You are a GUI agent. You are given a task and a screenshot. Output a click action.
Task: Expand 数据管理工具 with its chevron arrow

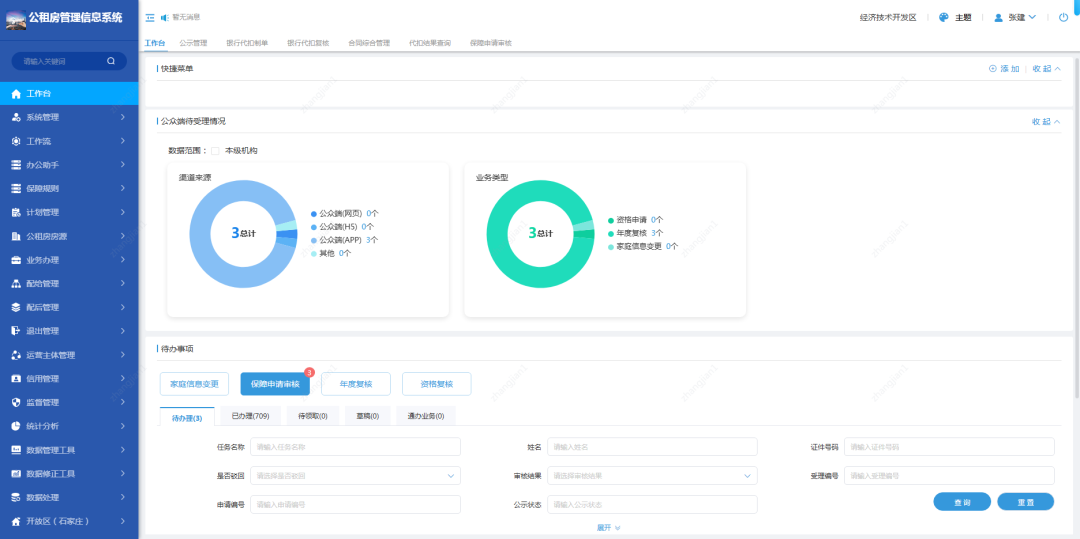click(x=123, y=450)
